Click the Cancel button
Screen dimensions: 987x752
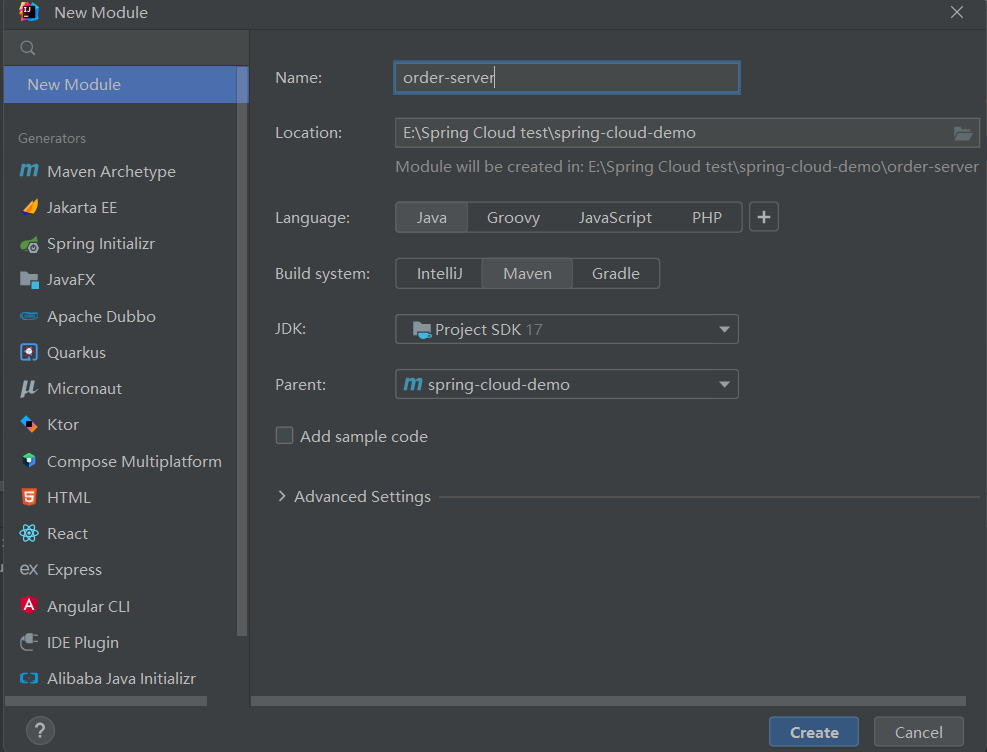tap(918, 732)
